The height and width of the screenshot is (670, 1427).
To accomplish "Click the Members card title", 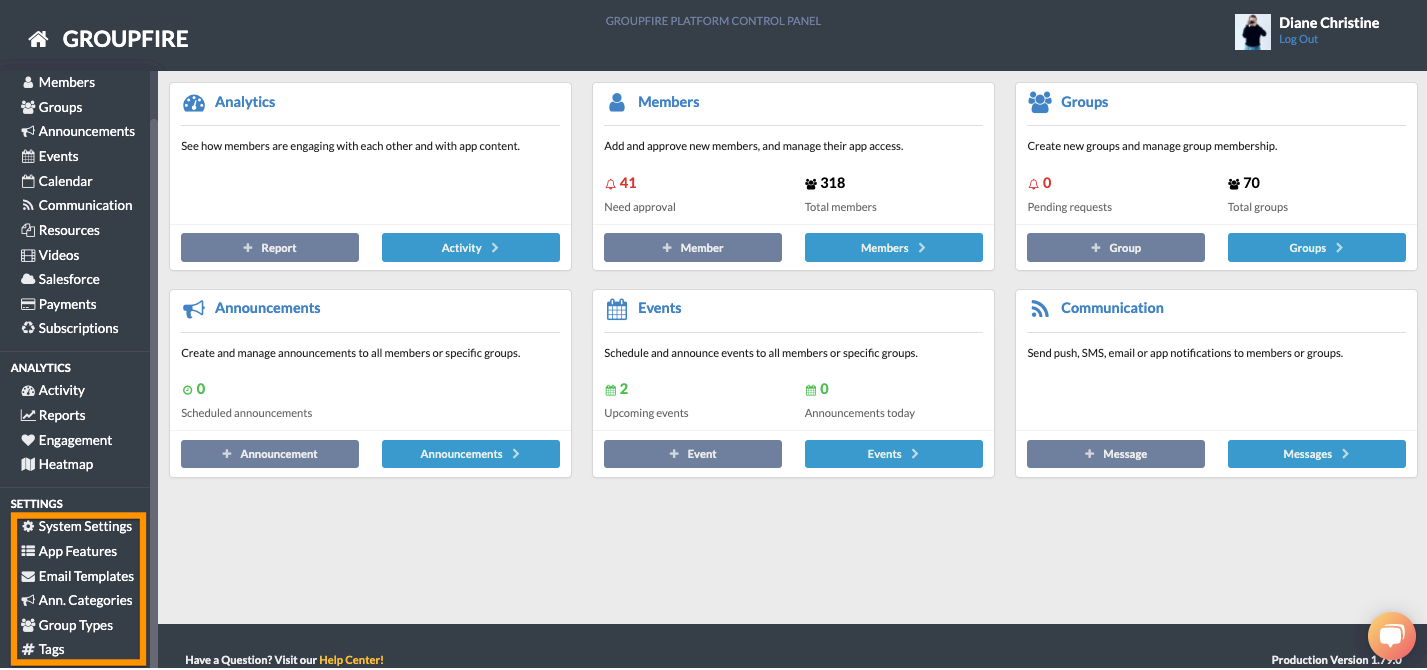I will coord(669,102).
